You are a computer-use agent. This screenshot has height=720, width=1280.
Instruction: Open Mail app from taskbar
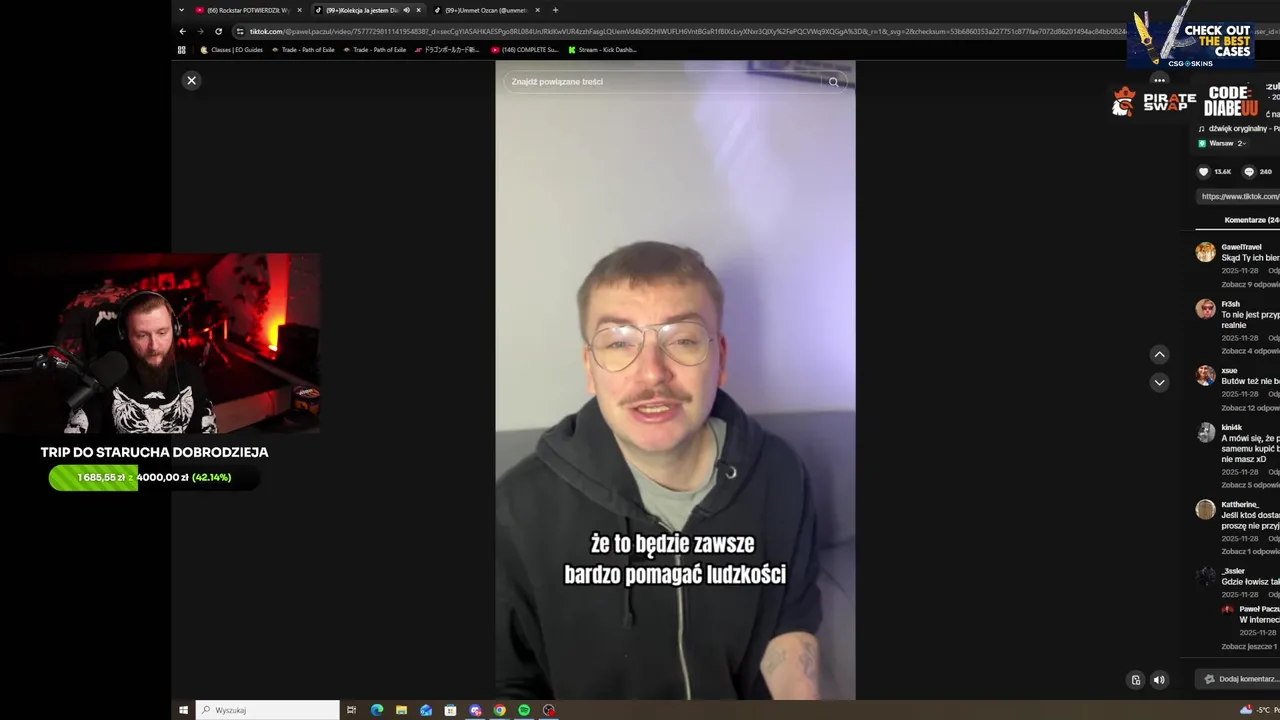pos(426,710)
